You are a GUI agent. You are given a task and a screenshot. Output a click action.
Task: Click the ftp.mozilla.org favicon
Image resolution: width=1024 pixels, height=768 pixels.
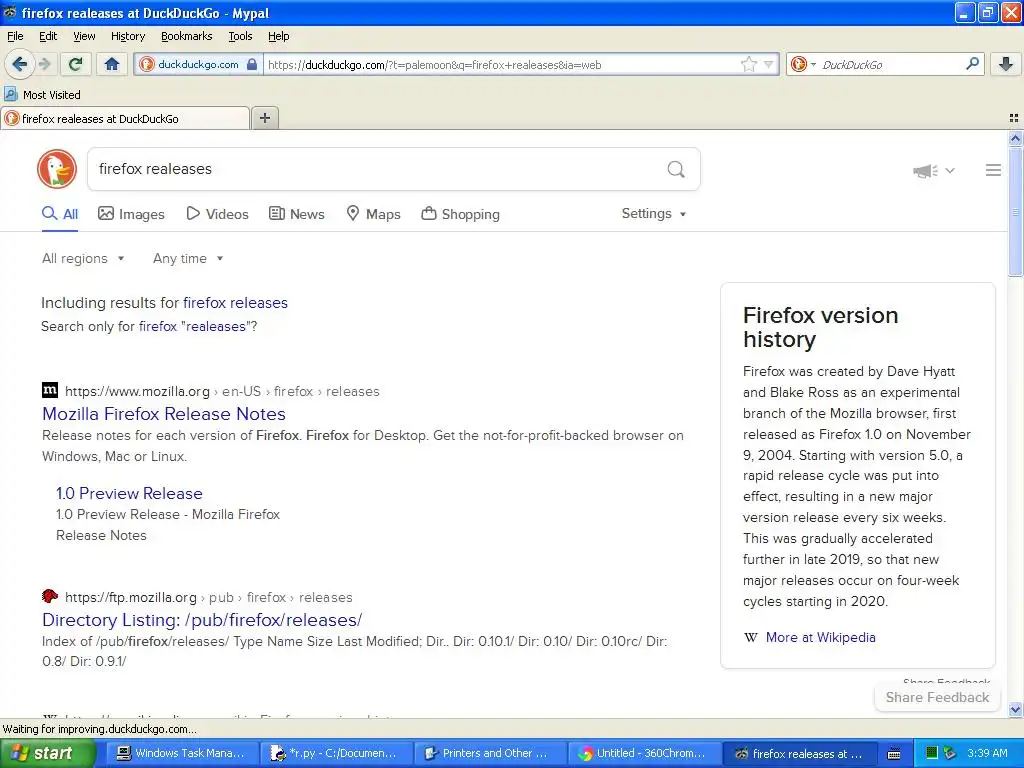coord(50,596)
